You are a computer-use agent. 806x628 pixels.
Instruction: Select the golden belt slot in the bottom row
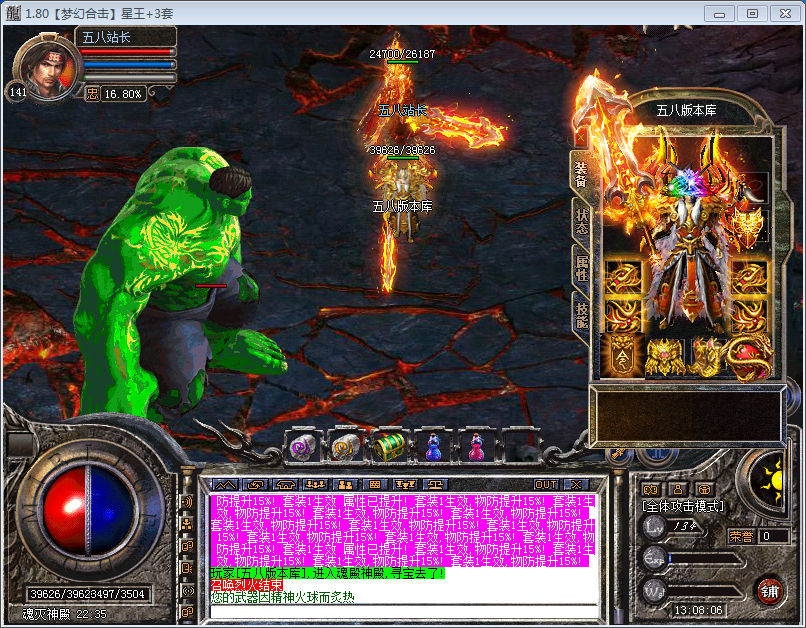(665, 357)
